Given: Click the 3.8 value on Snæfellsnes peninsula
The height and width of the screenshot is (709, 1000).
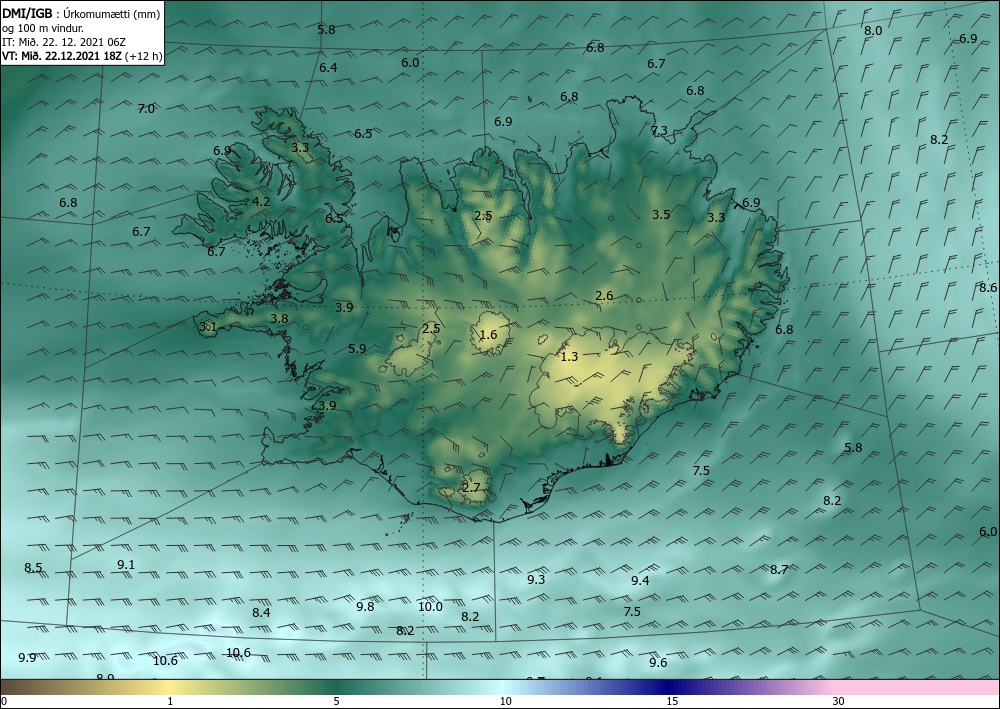Looking at the screenshot, I should click(x=279, y=319).
